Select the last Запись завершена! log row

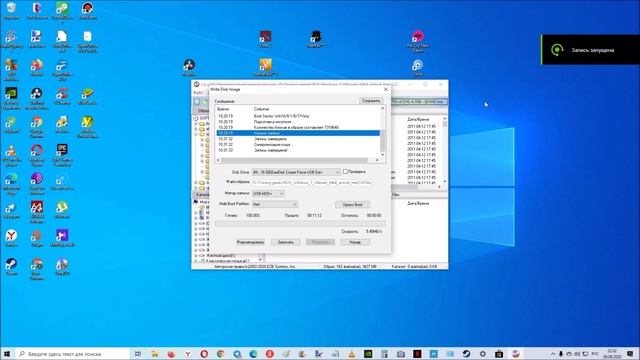(298, 150)
